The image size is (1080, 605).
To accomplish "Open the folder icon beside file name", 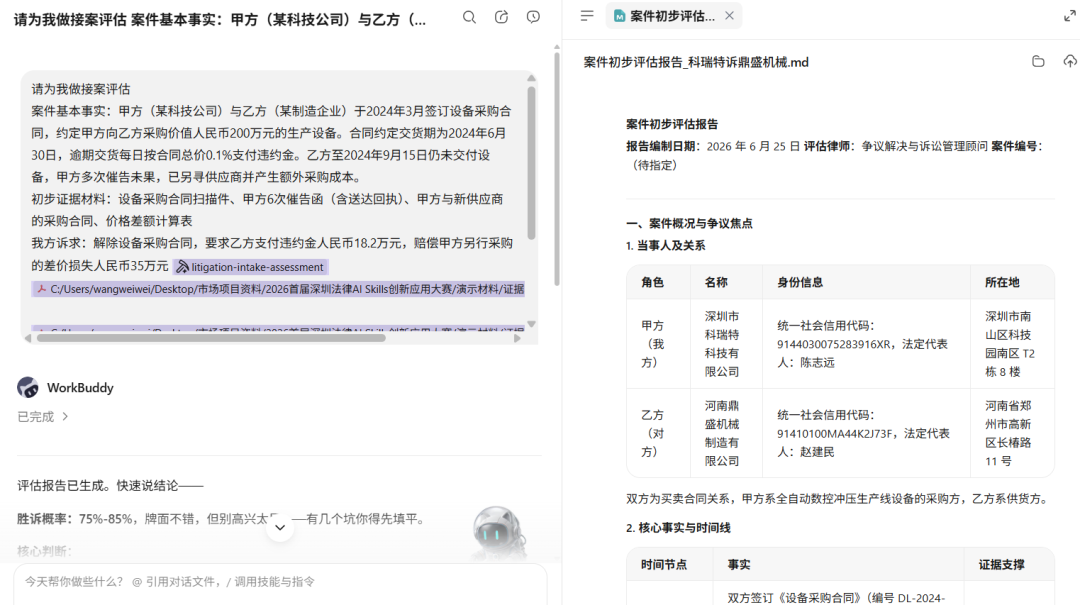I will click(x=1038, y=62).
